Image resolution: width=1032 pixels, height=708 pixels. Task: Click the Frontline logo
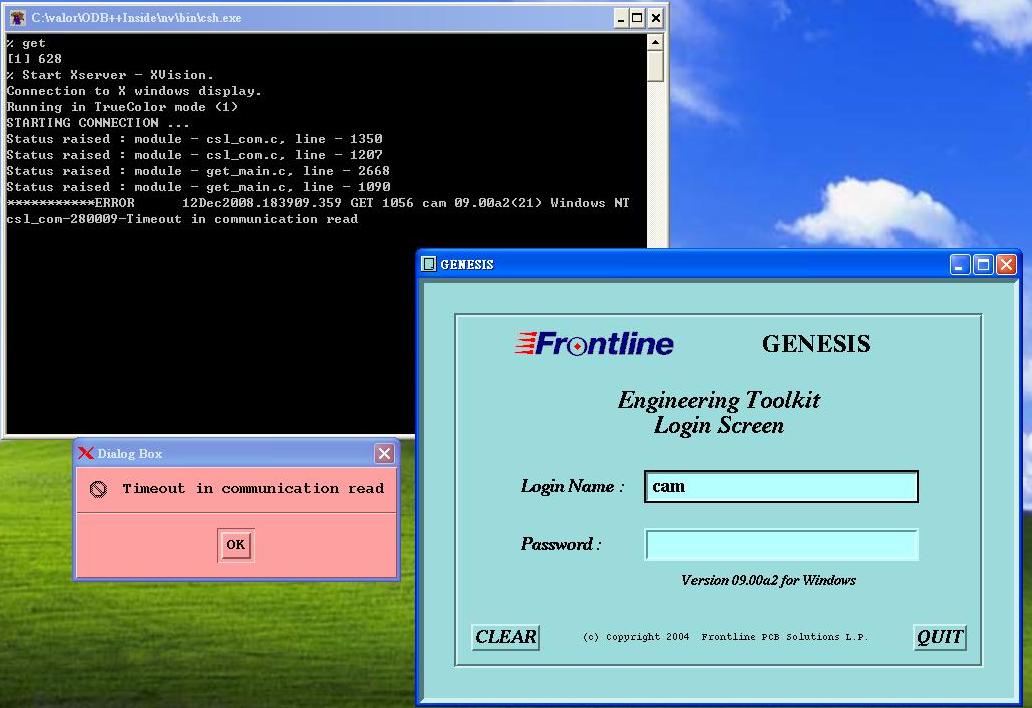(594, 343)
